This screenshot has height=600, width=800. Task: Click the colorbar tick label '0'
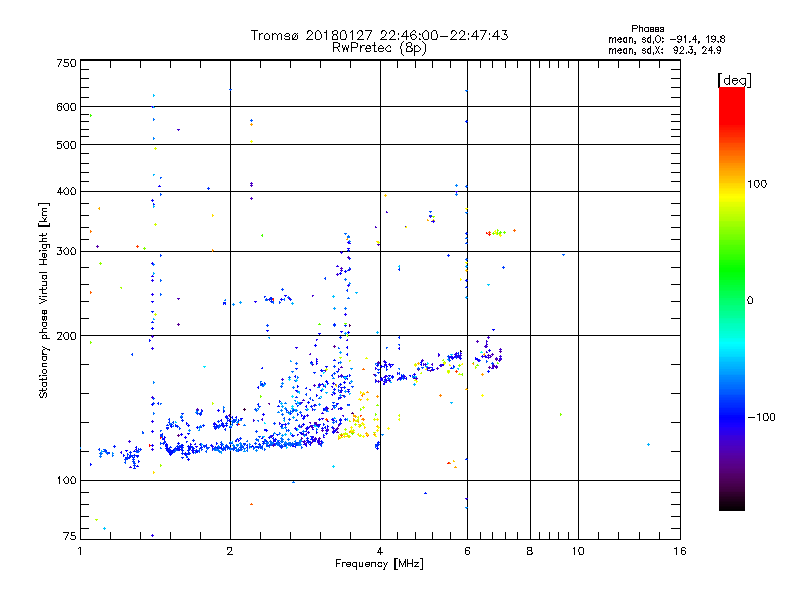tap(749, 301)
